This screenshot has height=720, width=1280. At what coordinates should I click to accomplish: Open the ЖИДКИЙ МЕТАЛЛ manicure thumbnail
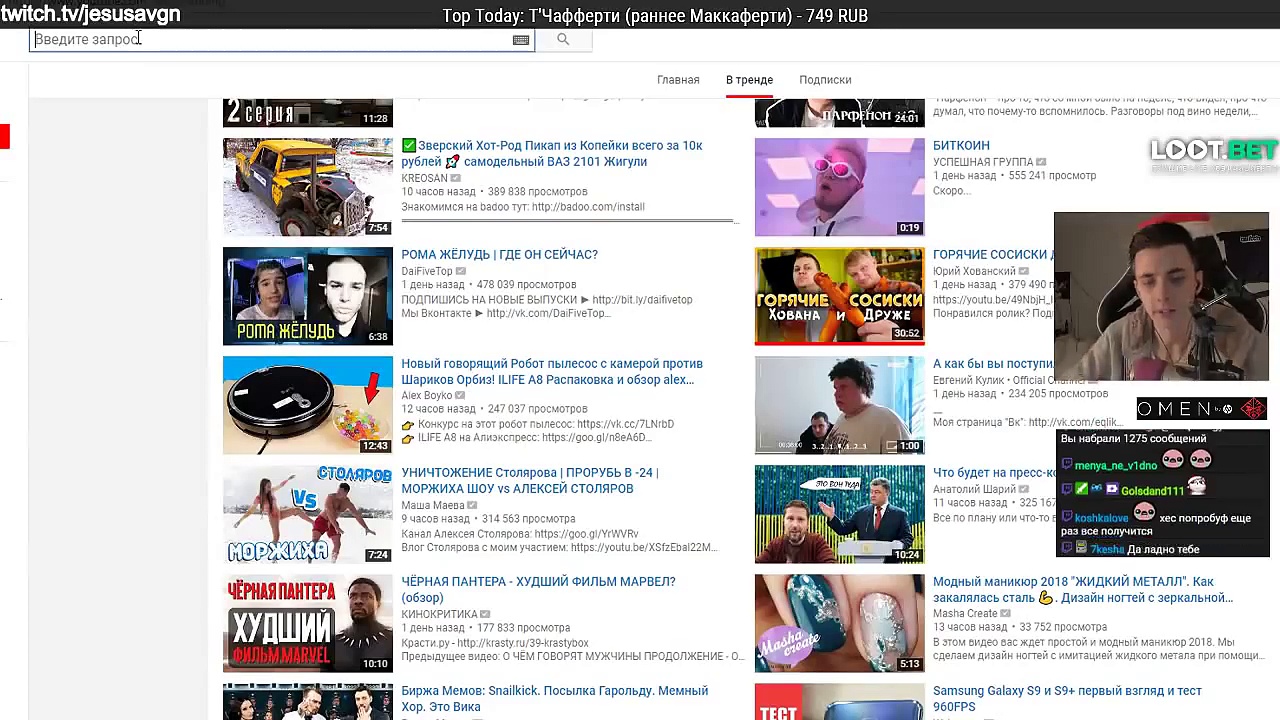(840, 623)
